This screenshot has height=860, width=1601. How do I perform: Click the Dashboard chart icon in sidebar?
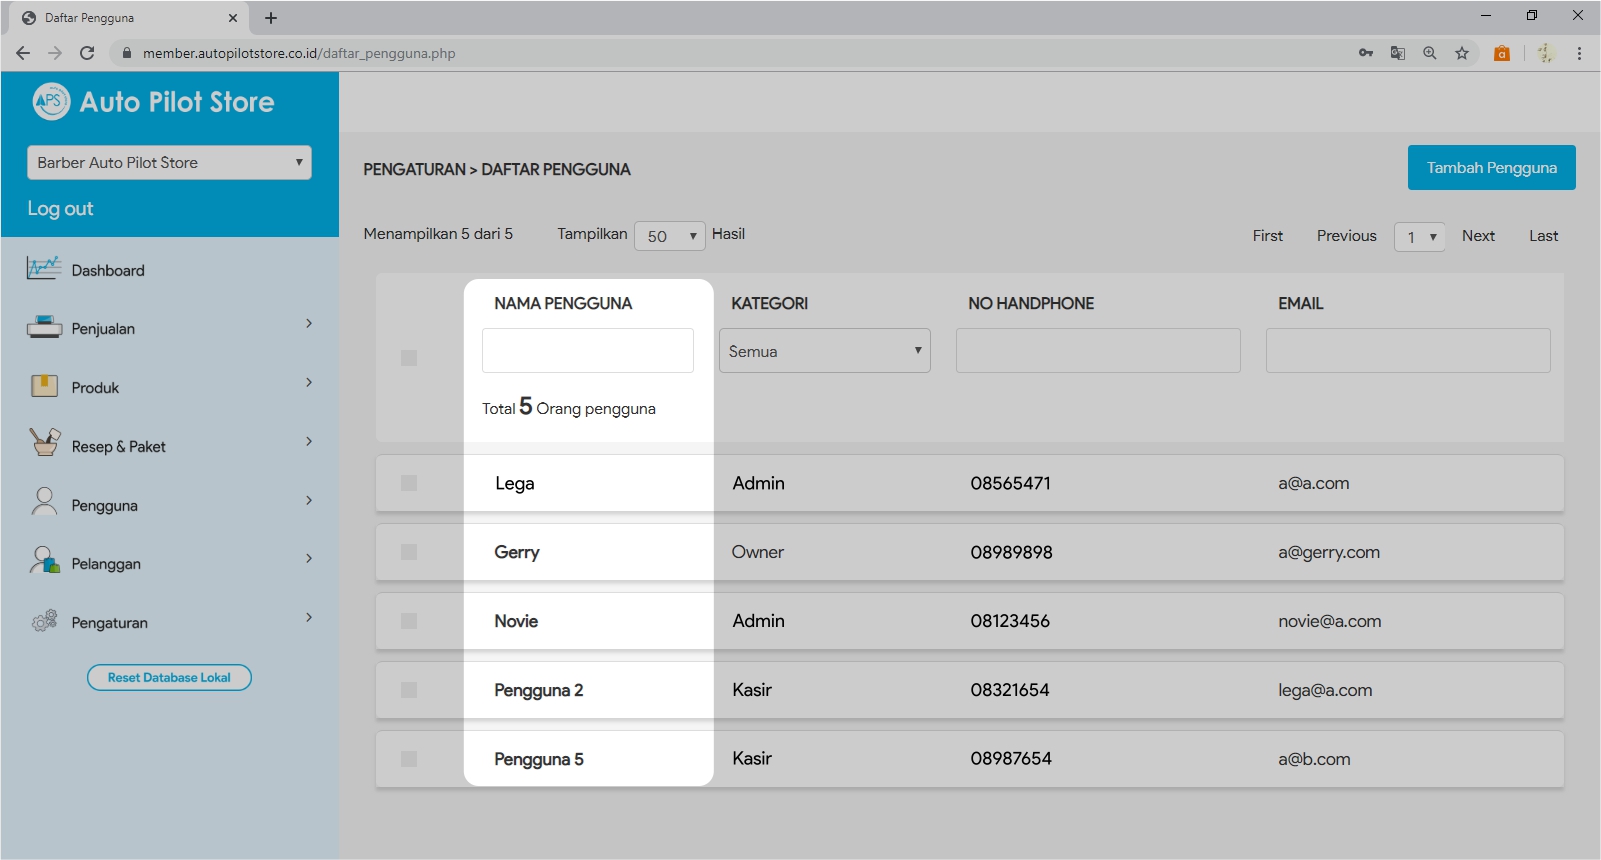(44, 269)
